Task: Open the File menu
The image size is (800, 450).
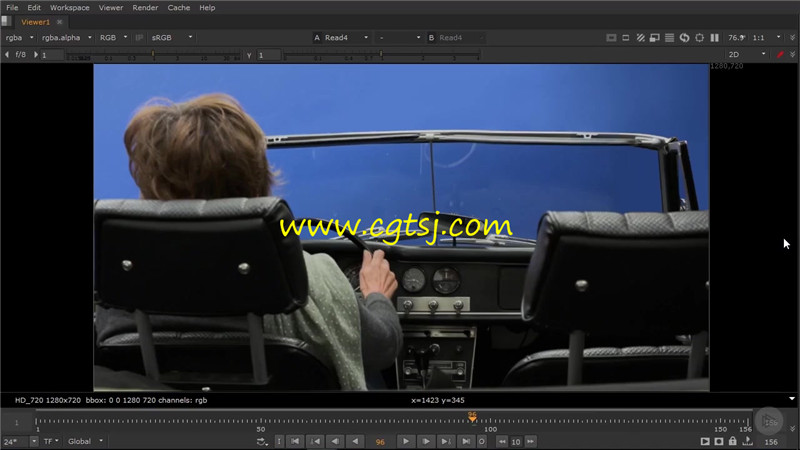Action: point(12,8)
